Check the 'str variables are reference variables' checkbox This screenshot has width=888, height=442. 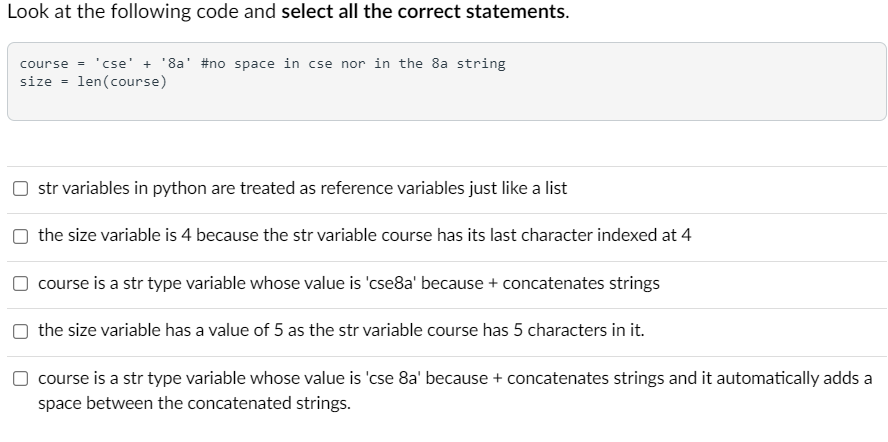coord(20,188)
